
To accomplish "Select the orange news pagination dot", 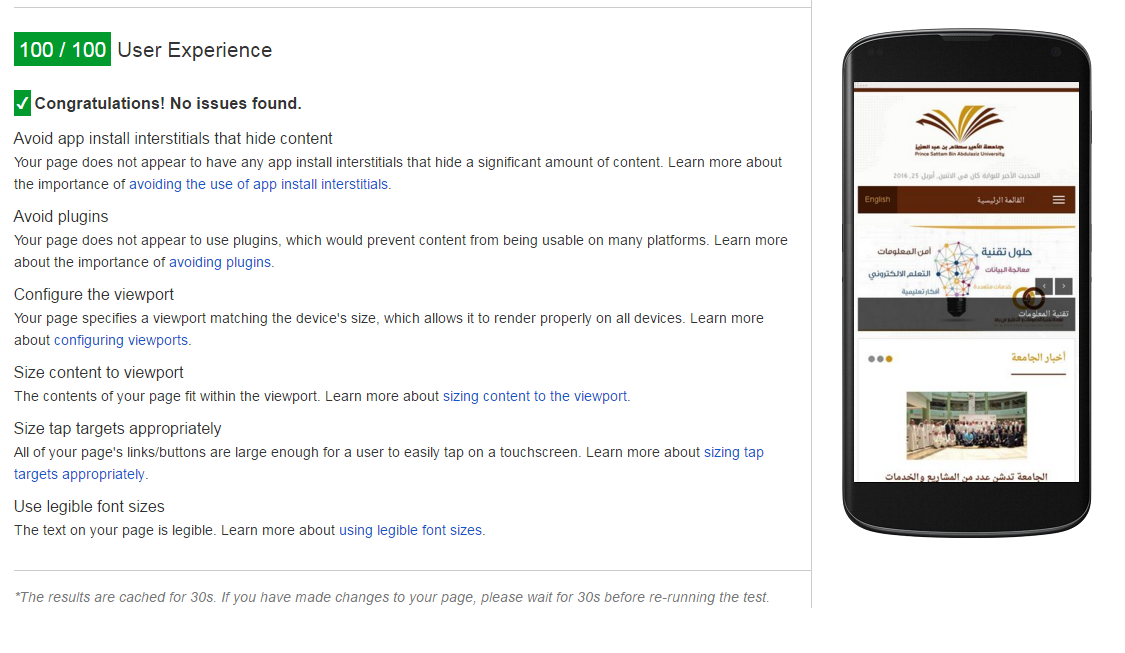I will coord(889,359).
